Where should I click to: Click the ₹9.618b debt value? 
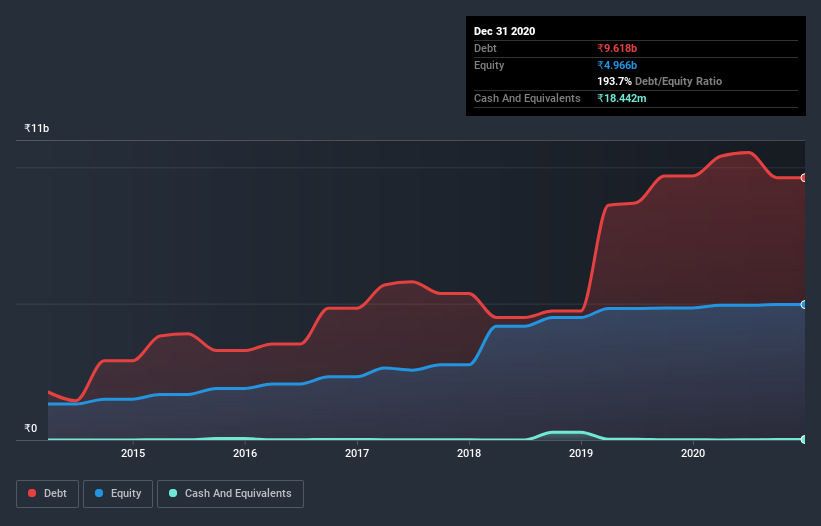coord(617,48)
